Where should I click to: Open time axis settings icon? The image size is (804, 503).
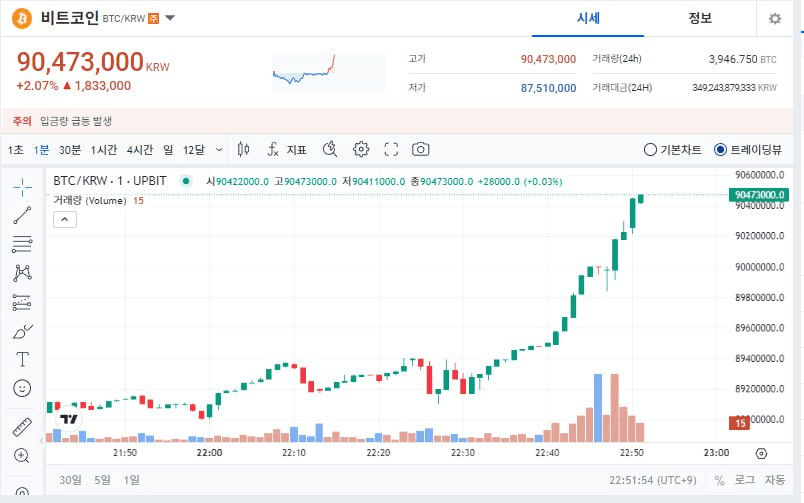point(761,453)
